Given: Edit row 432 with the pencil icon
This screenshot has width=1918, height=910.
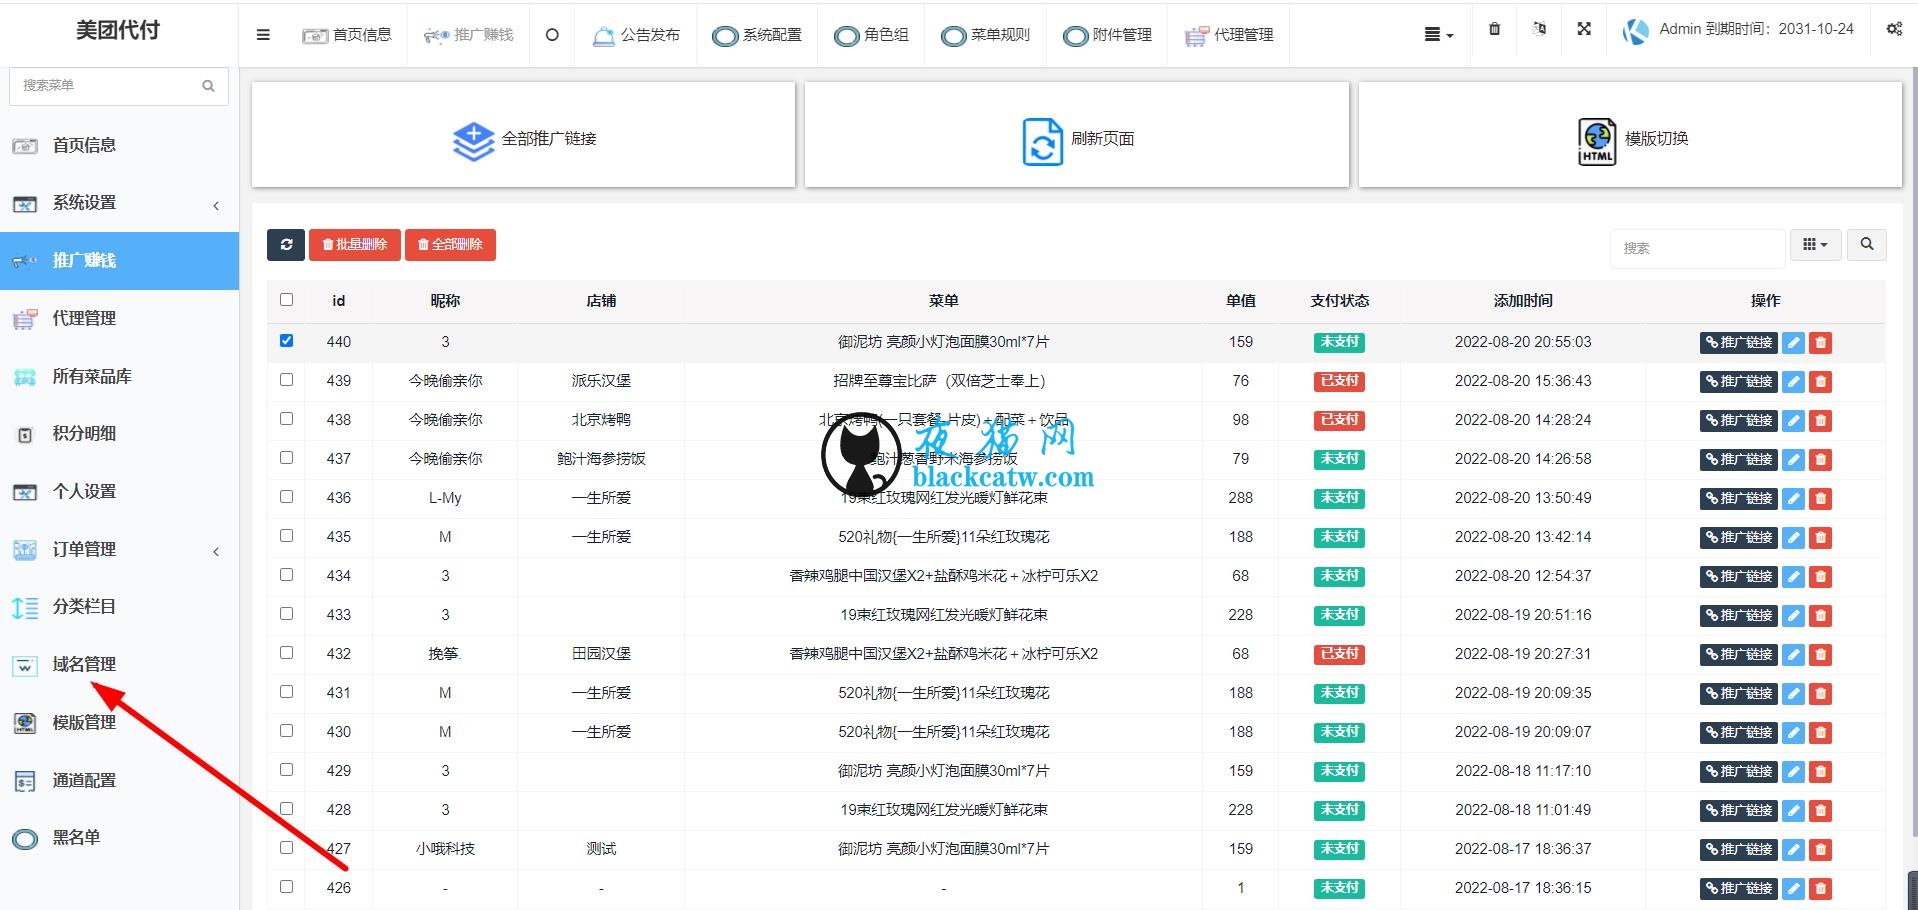Looking at the screenshot, I should click(1794, 655).
